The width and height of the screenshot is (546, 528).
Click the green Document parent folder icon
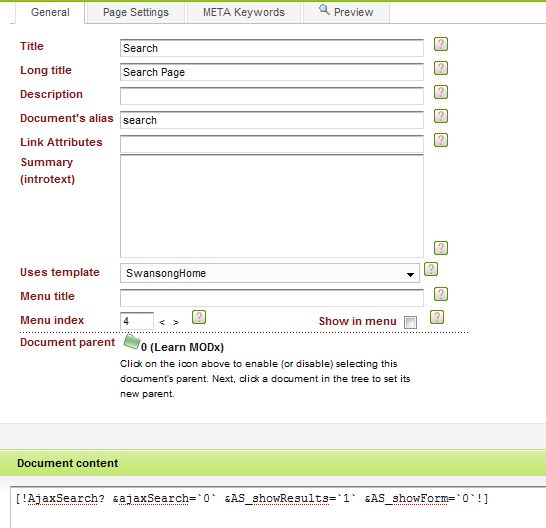[132, 342]
